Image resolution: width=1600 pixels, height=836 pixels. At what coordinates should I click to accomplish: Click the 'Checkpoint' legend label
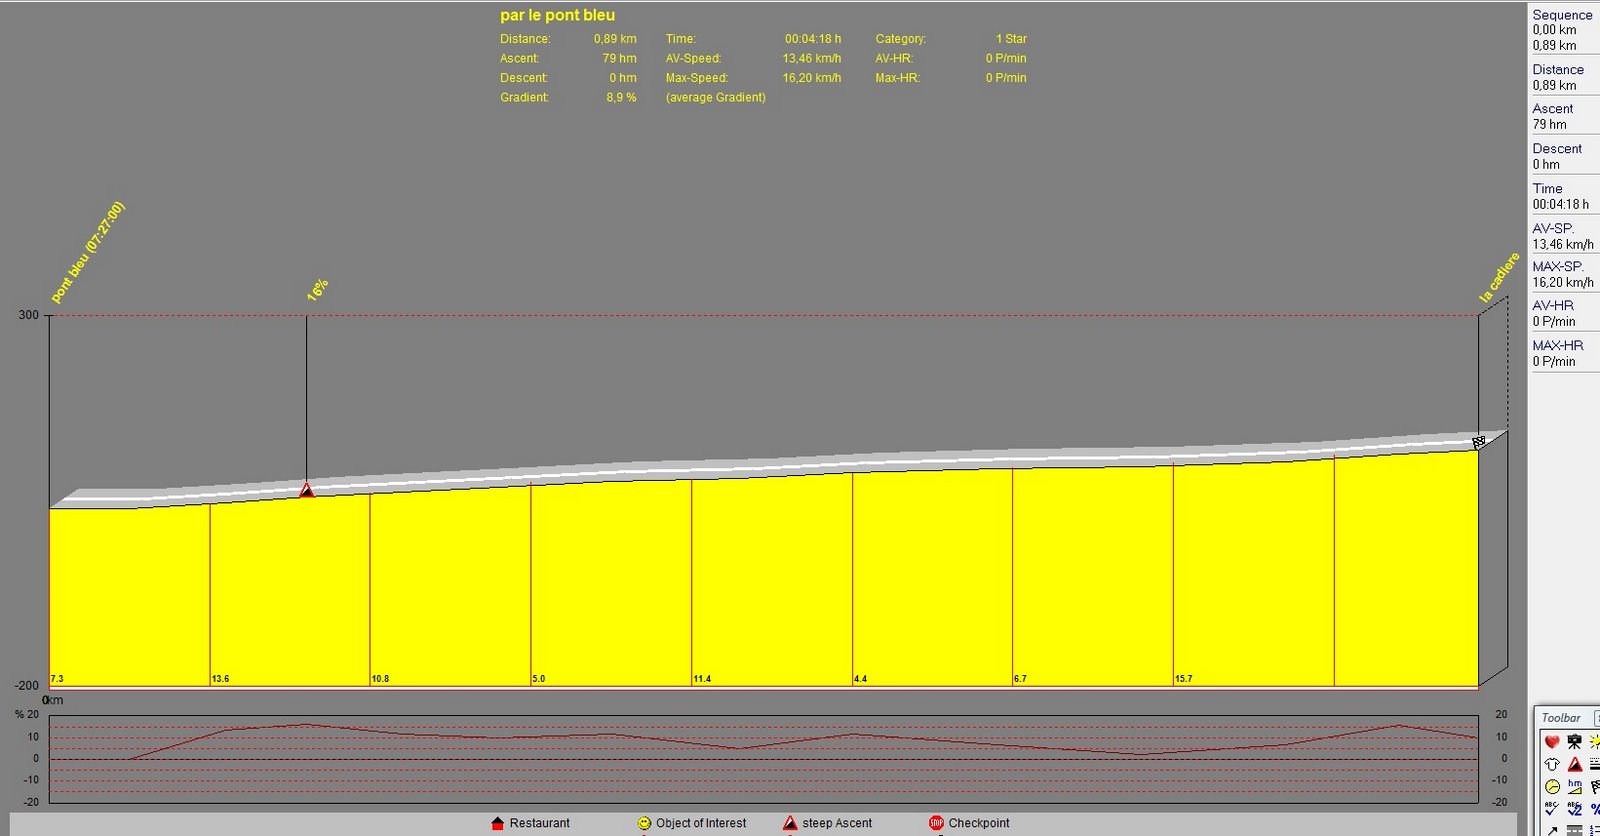pos(979,823)
